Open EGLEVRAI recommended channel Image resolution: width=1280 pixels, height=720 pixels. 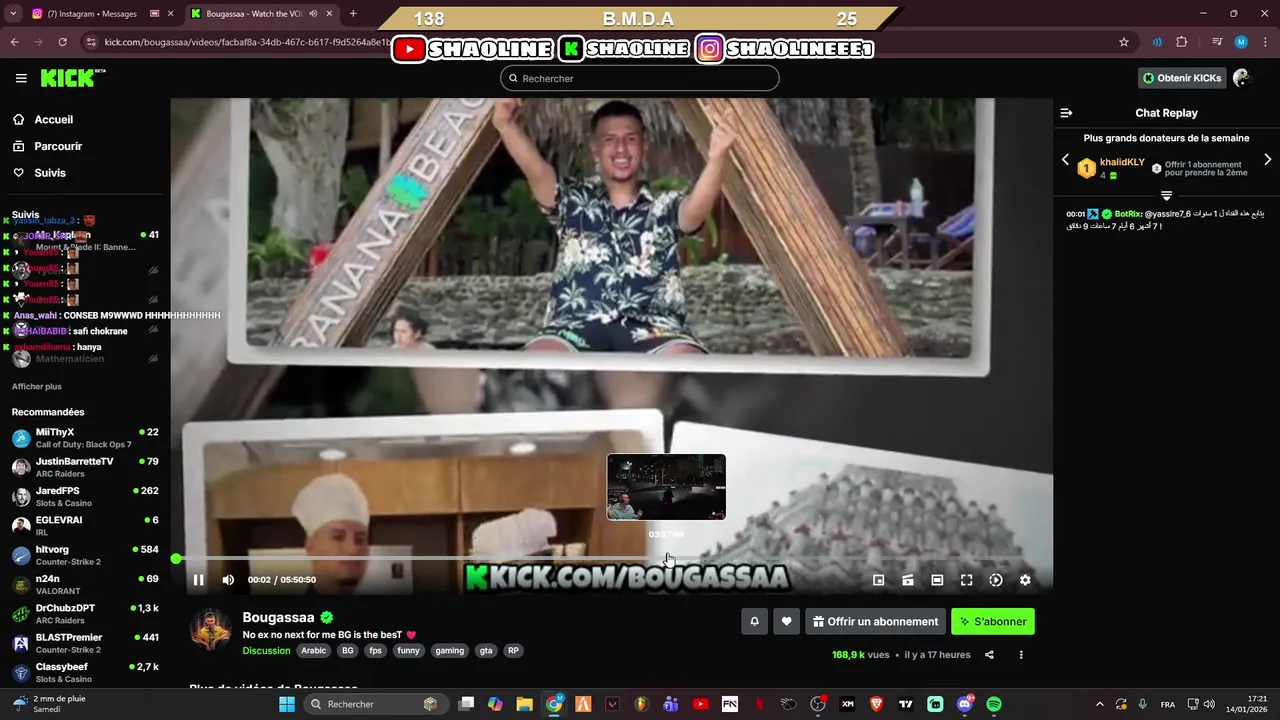(x=85, y=526)
